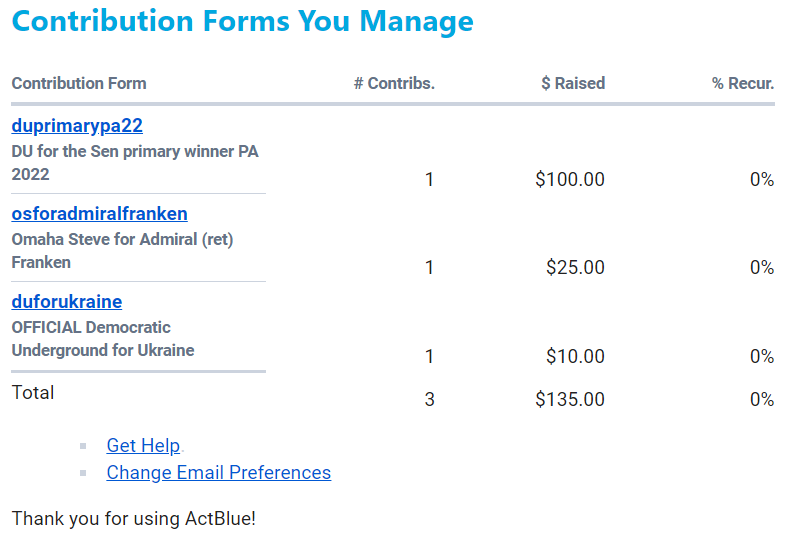The height and width of the screenshot is (536, 791).
Task: Click the $135.00 total raised amount
Action: pyautogui.click(x=570, y=400)
